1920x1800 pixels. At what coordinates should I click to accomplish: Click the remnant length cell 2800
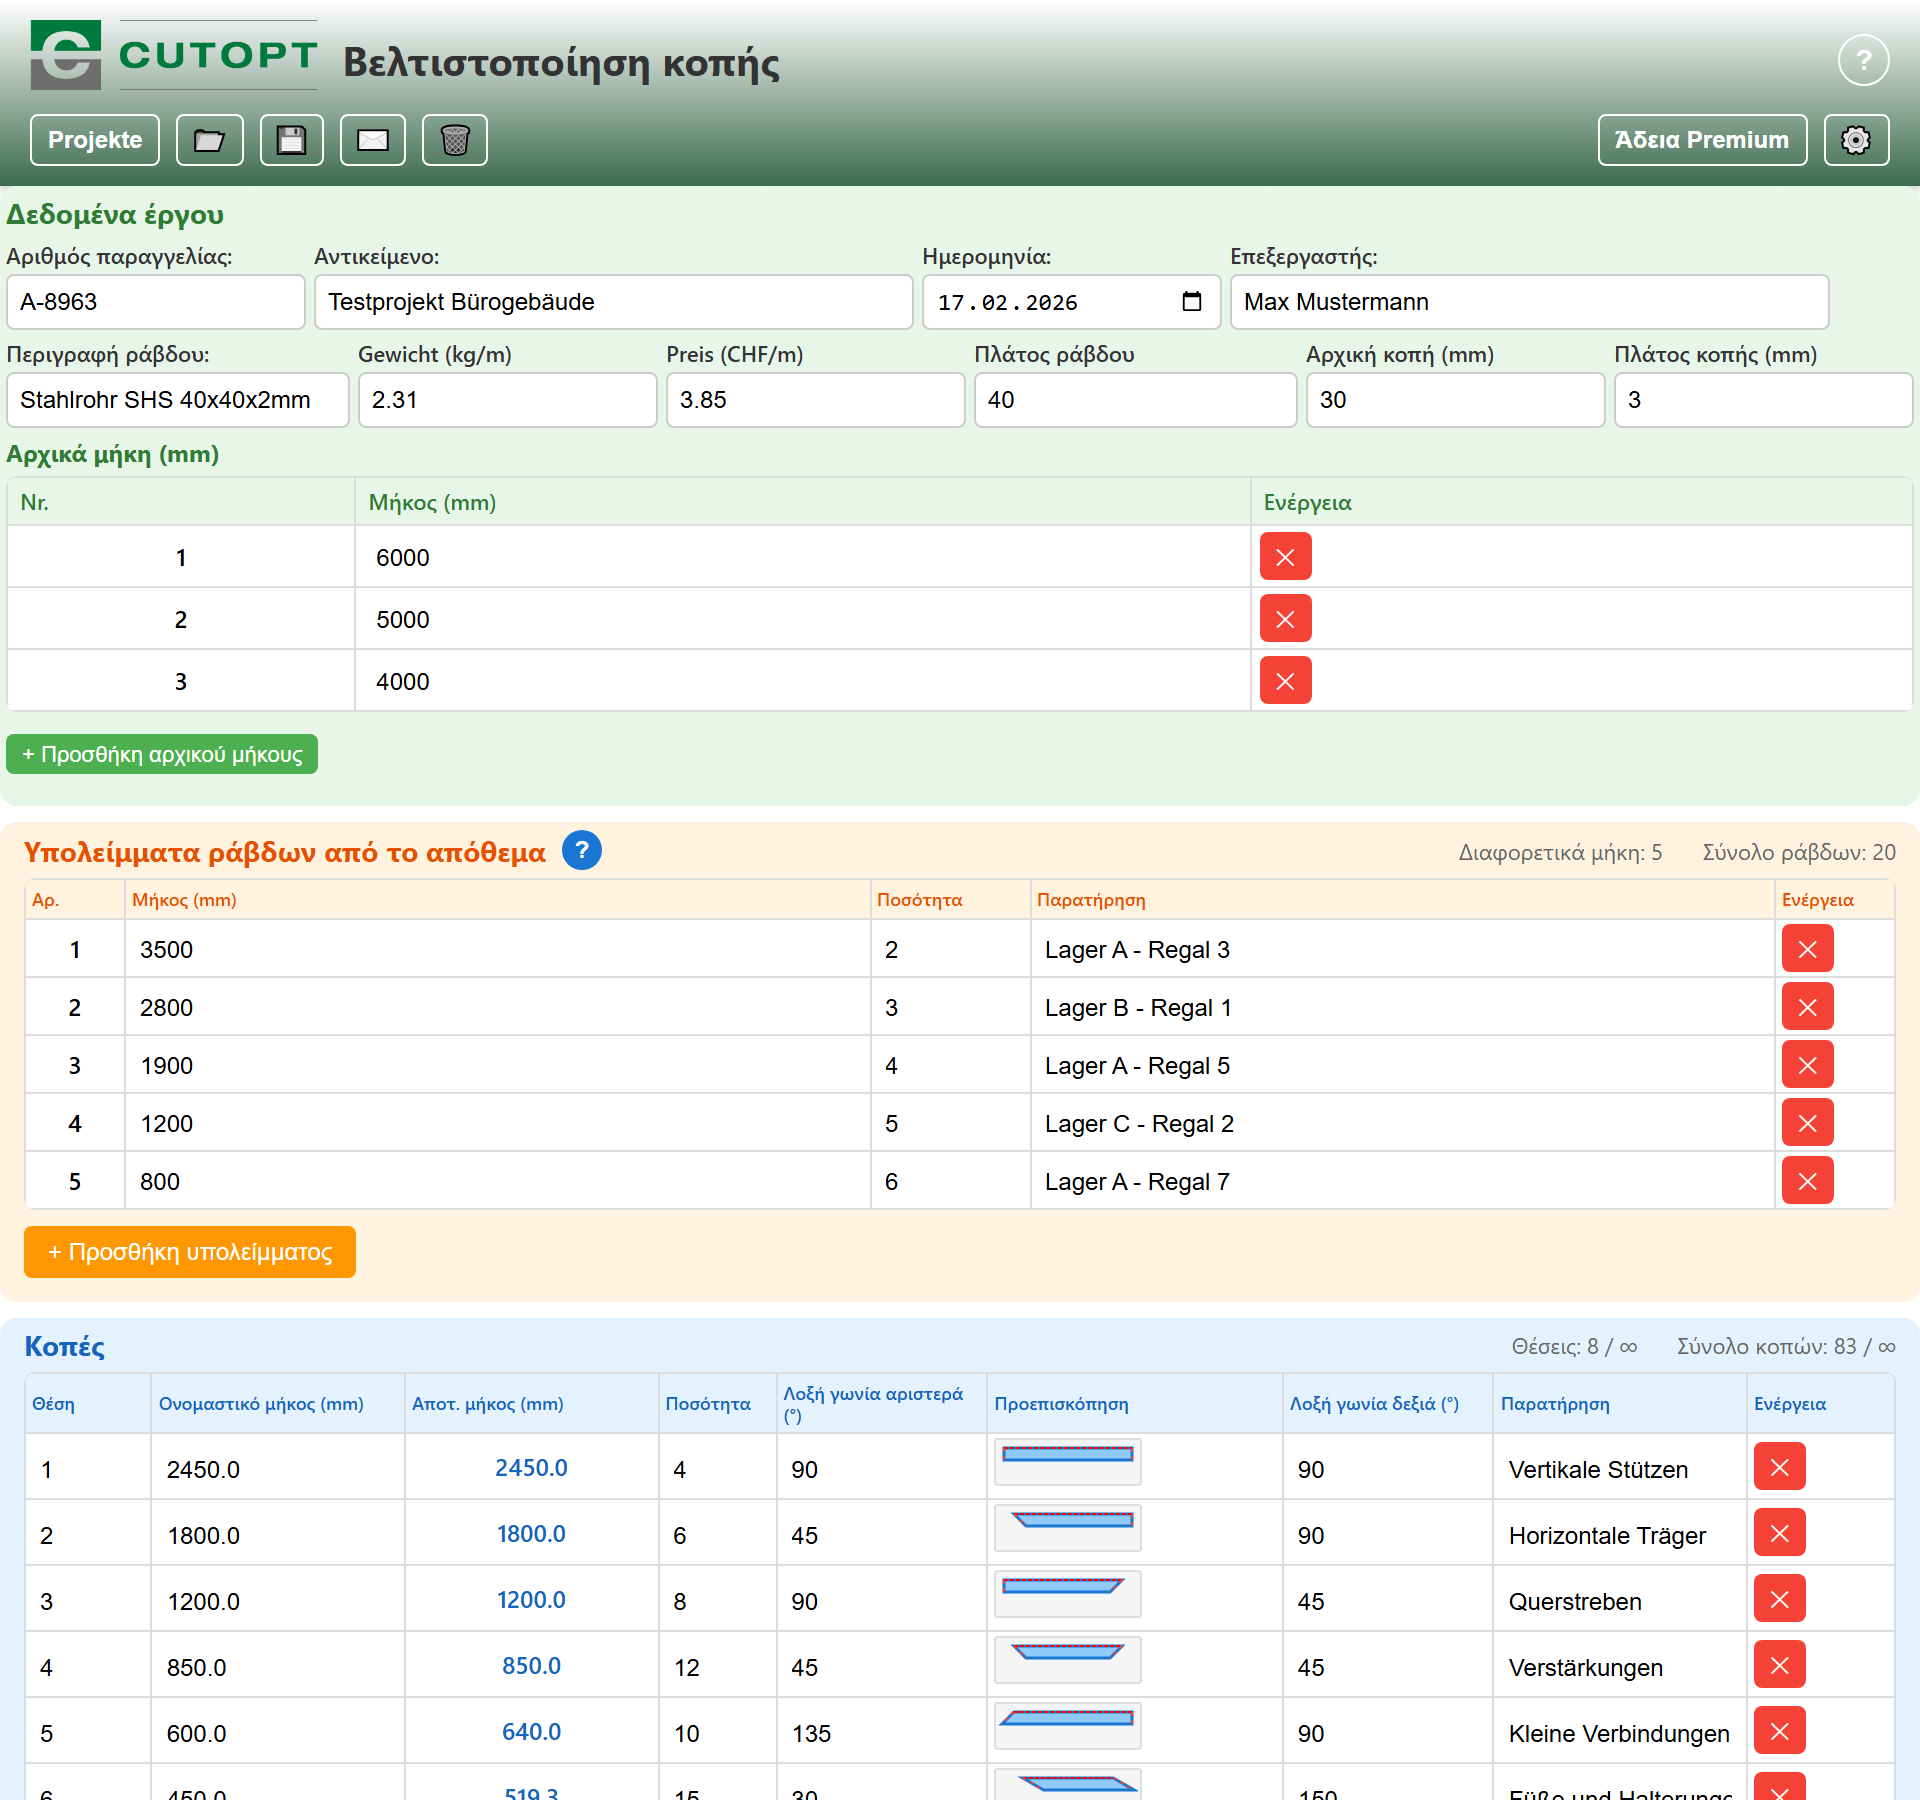pos(498,1007)
